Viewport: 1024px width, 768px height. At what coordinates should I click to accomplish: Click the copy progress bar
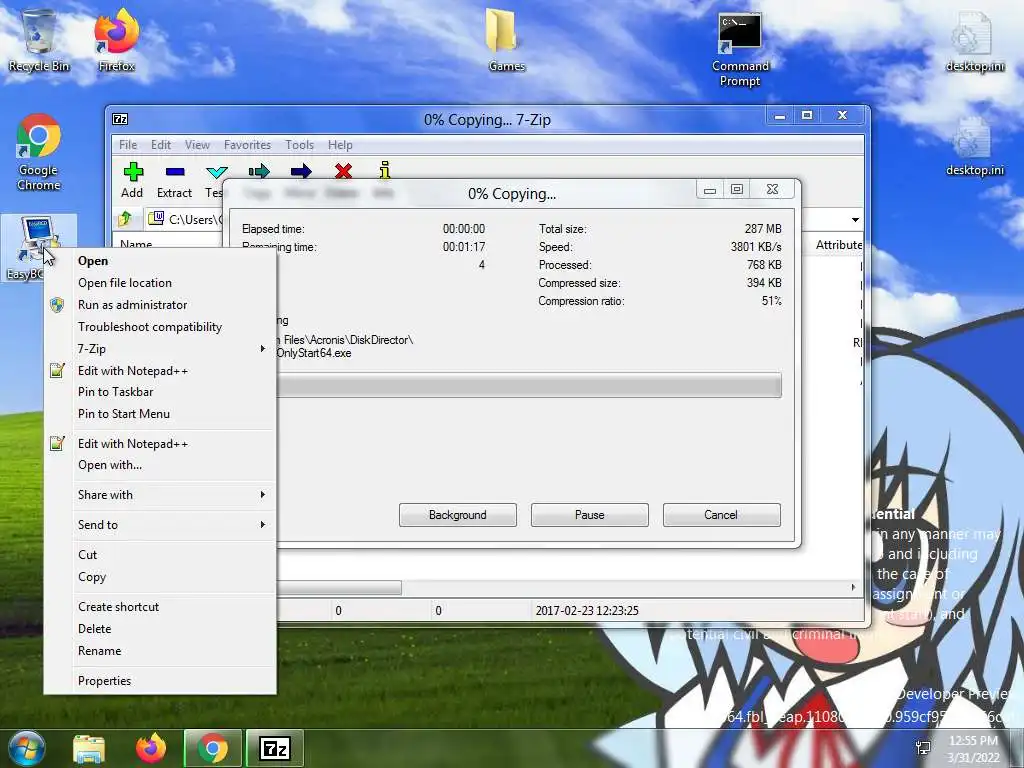[529, 385]
